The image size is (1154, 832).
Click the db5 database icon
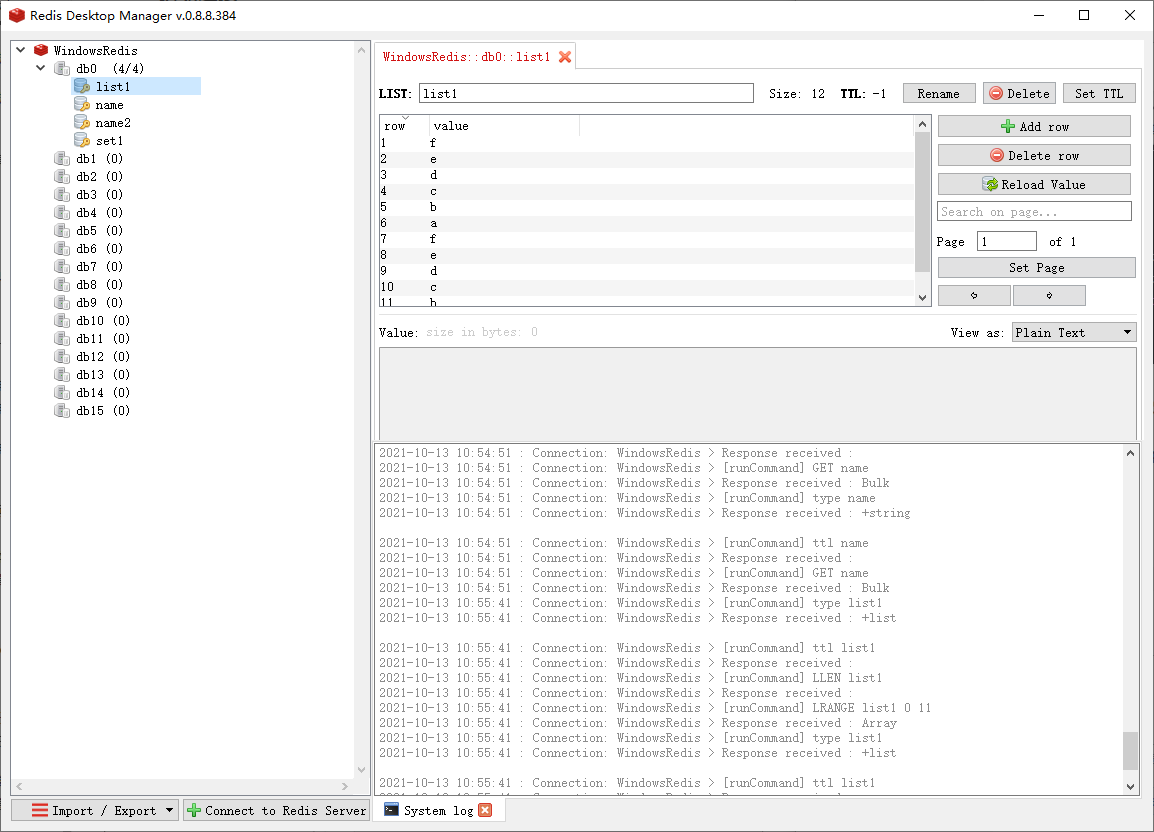[62, 230]
